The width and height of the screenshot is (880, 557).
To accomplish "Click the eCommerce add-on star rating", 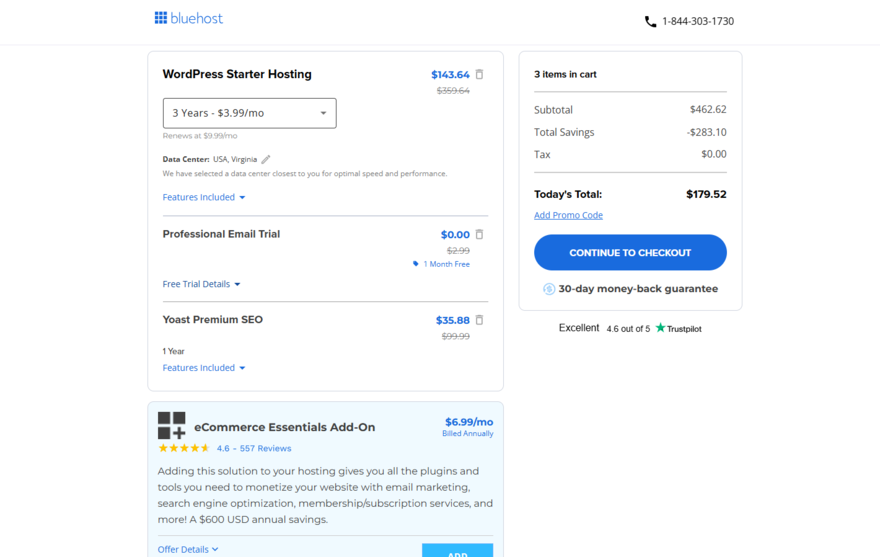I will pyautogui.click(x=184, y=448).
